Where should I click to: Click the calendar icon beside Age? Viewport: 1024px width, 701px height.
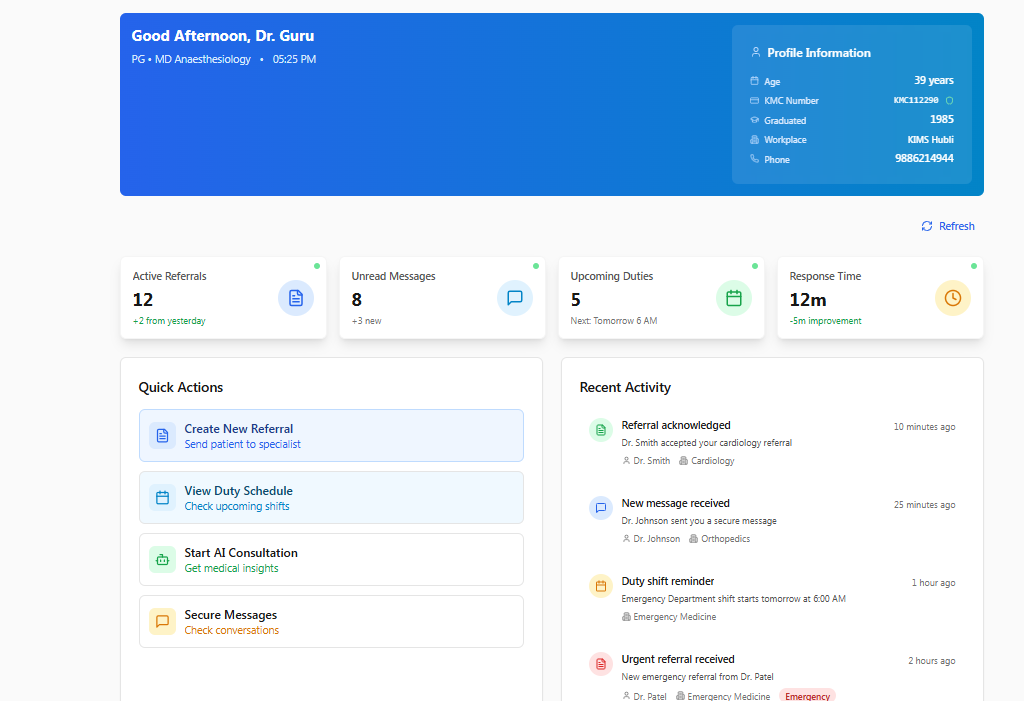754,81
